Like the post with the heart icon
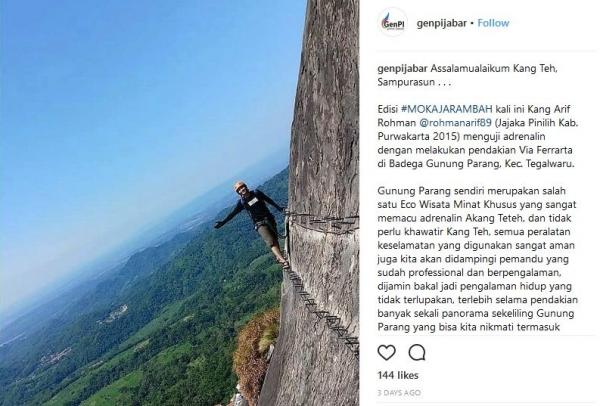The width and height of the screenshot is (600, 406). pos(386,352)
